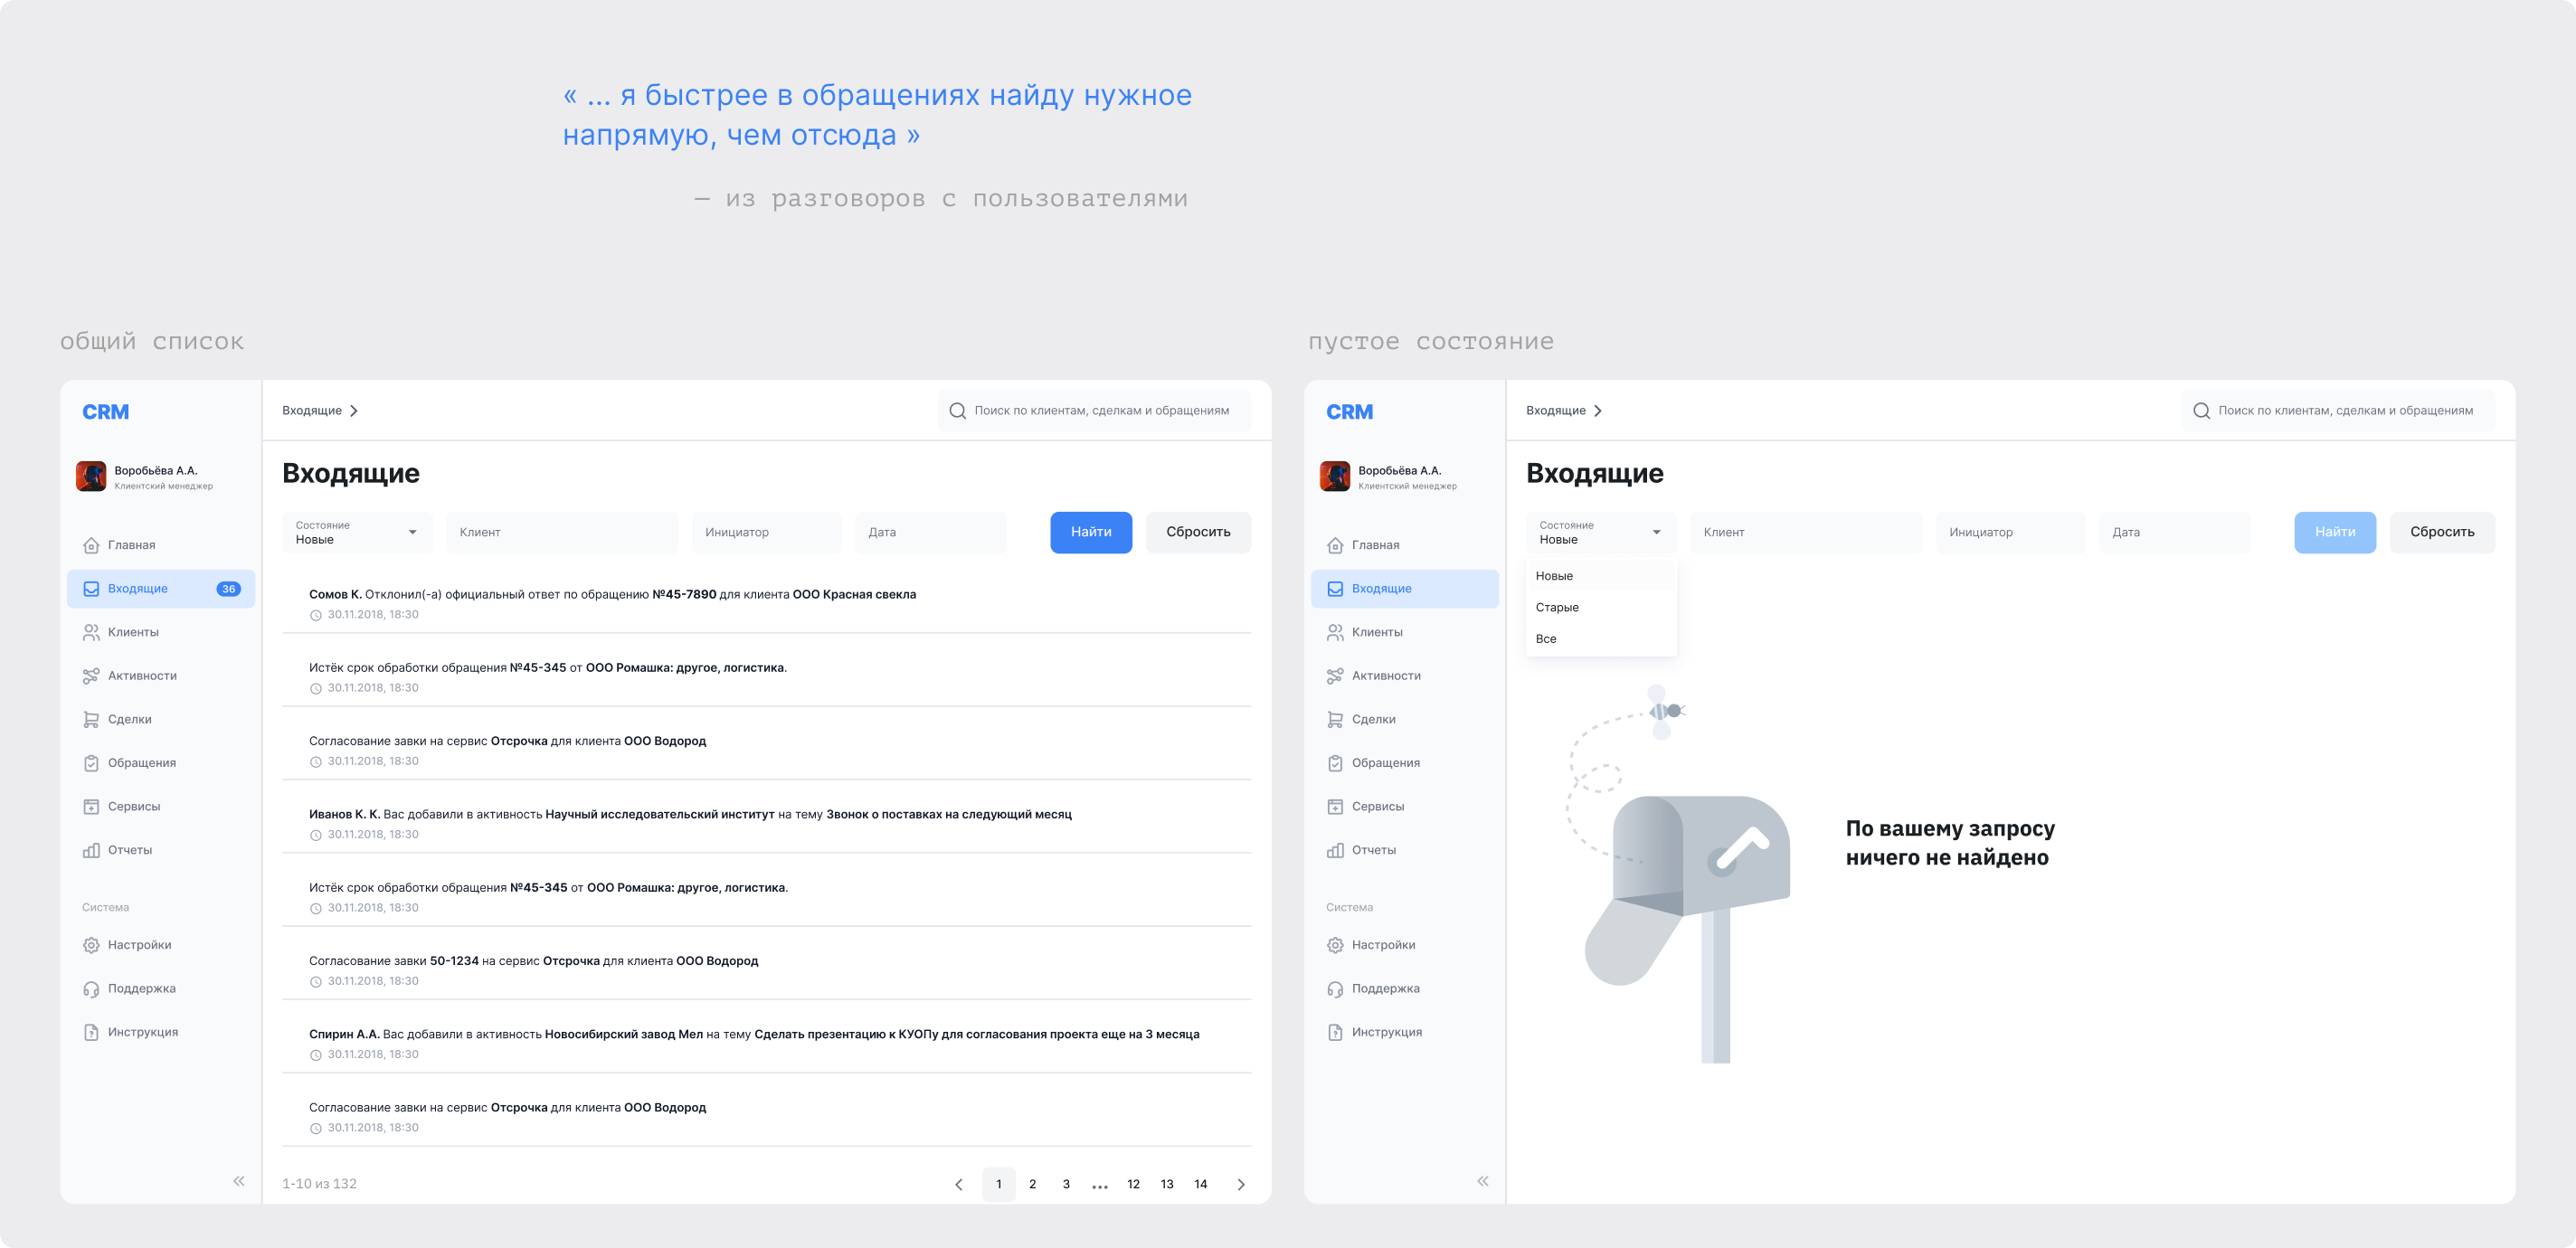Click Обращения icon in left sidebar

click(x=91, y=763)
